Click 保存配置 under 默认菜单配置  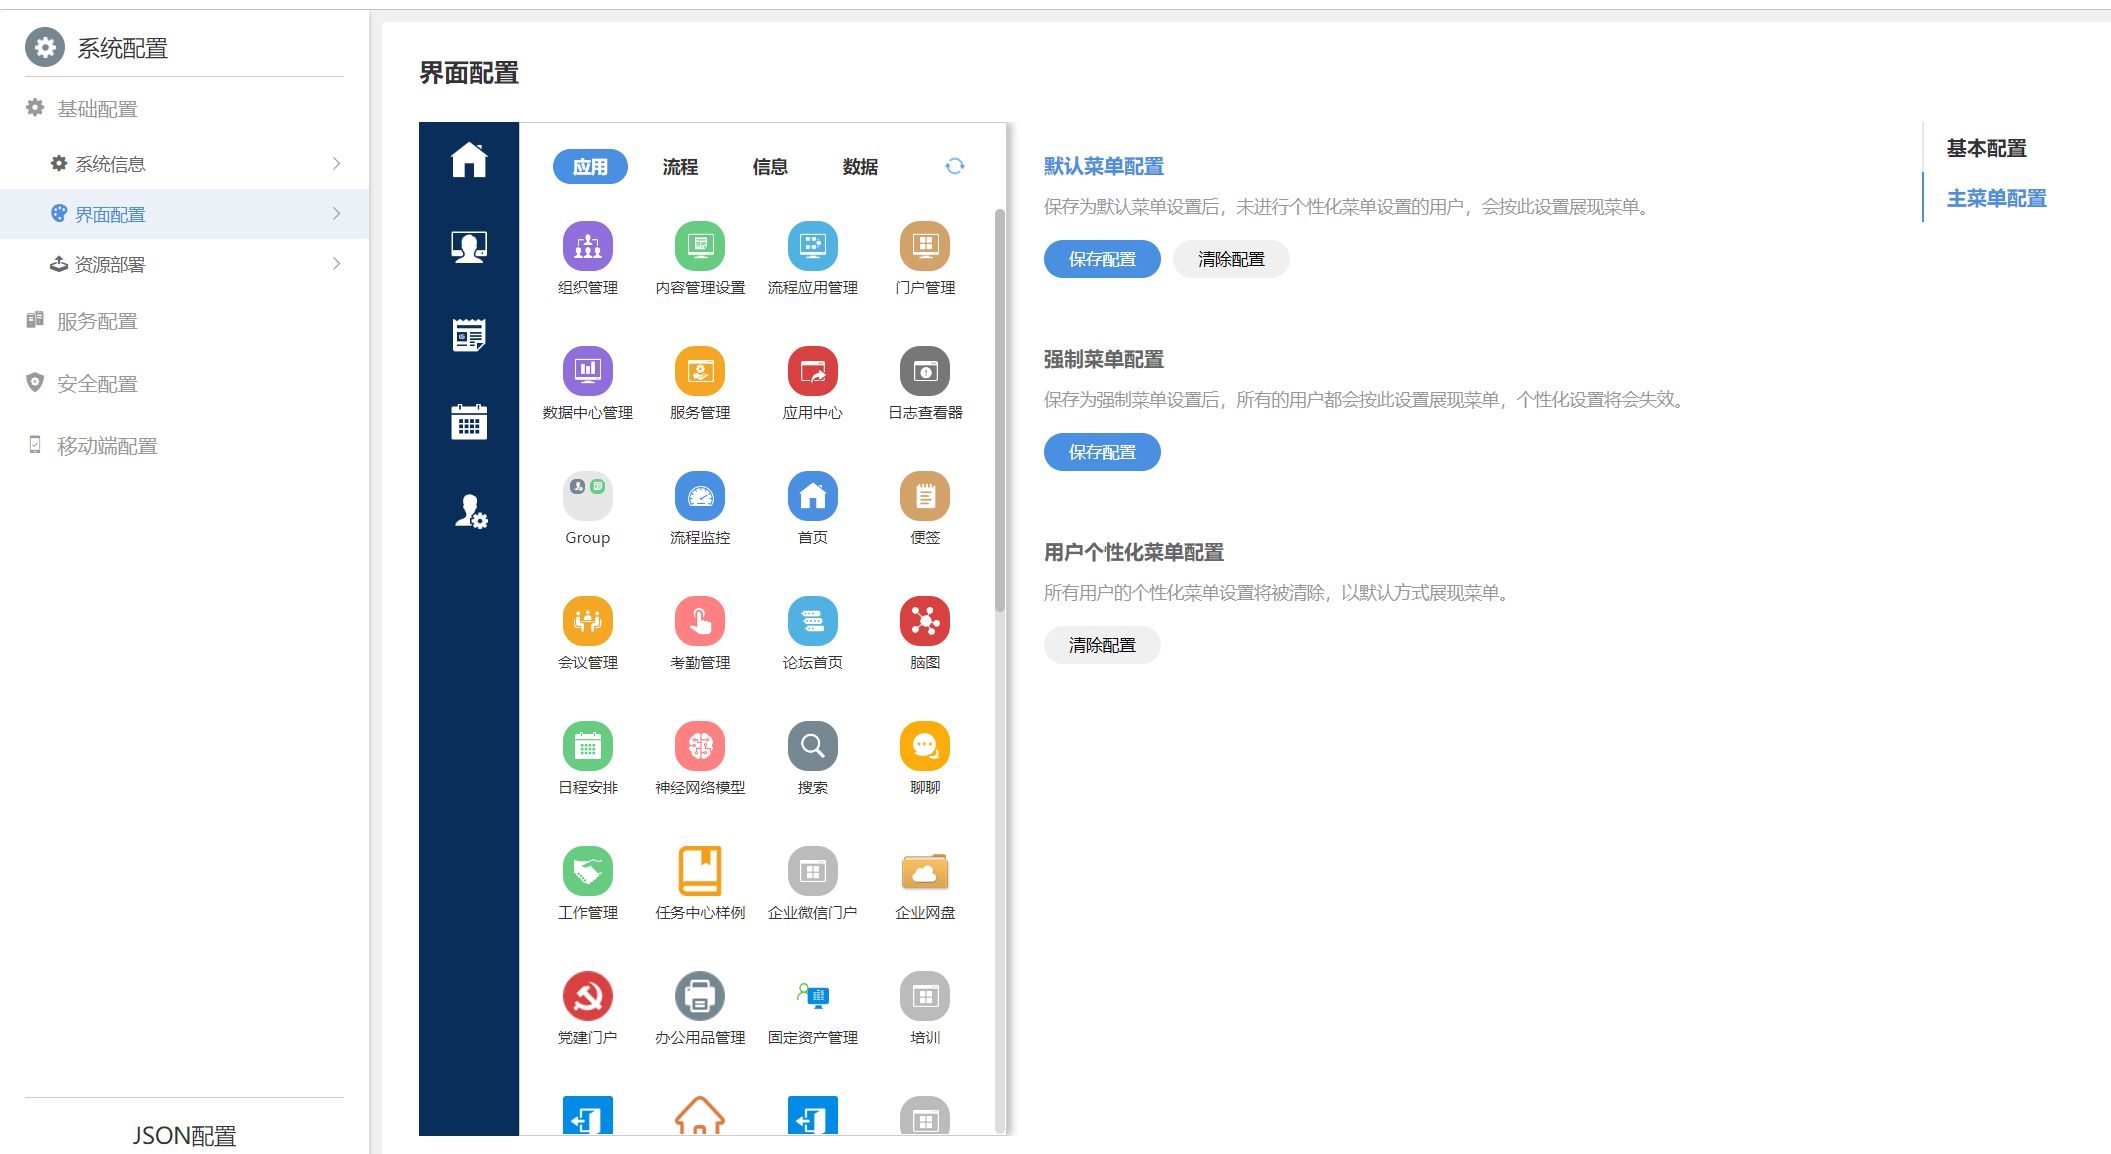tap(1102, 259)
